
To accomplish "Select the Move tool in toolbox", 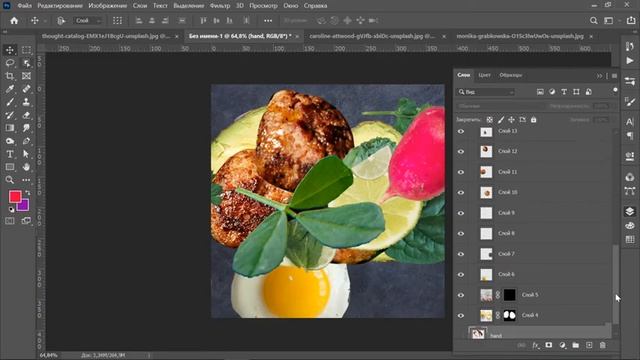I will tap(10, 50).
